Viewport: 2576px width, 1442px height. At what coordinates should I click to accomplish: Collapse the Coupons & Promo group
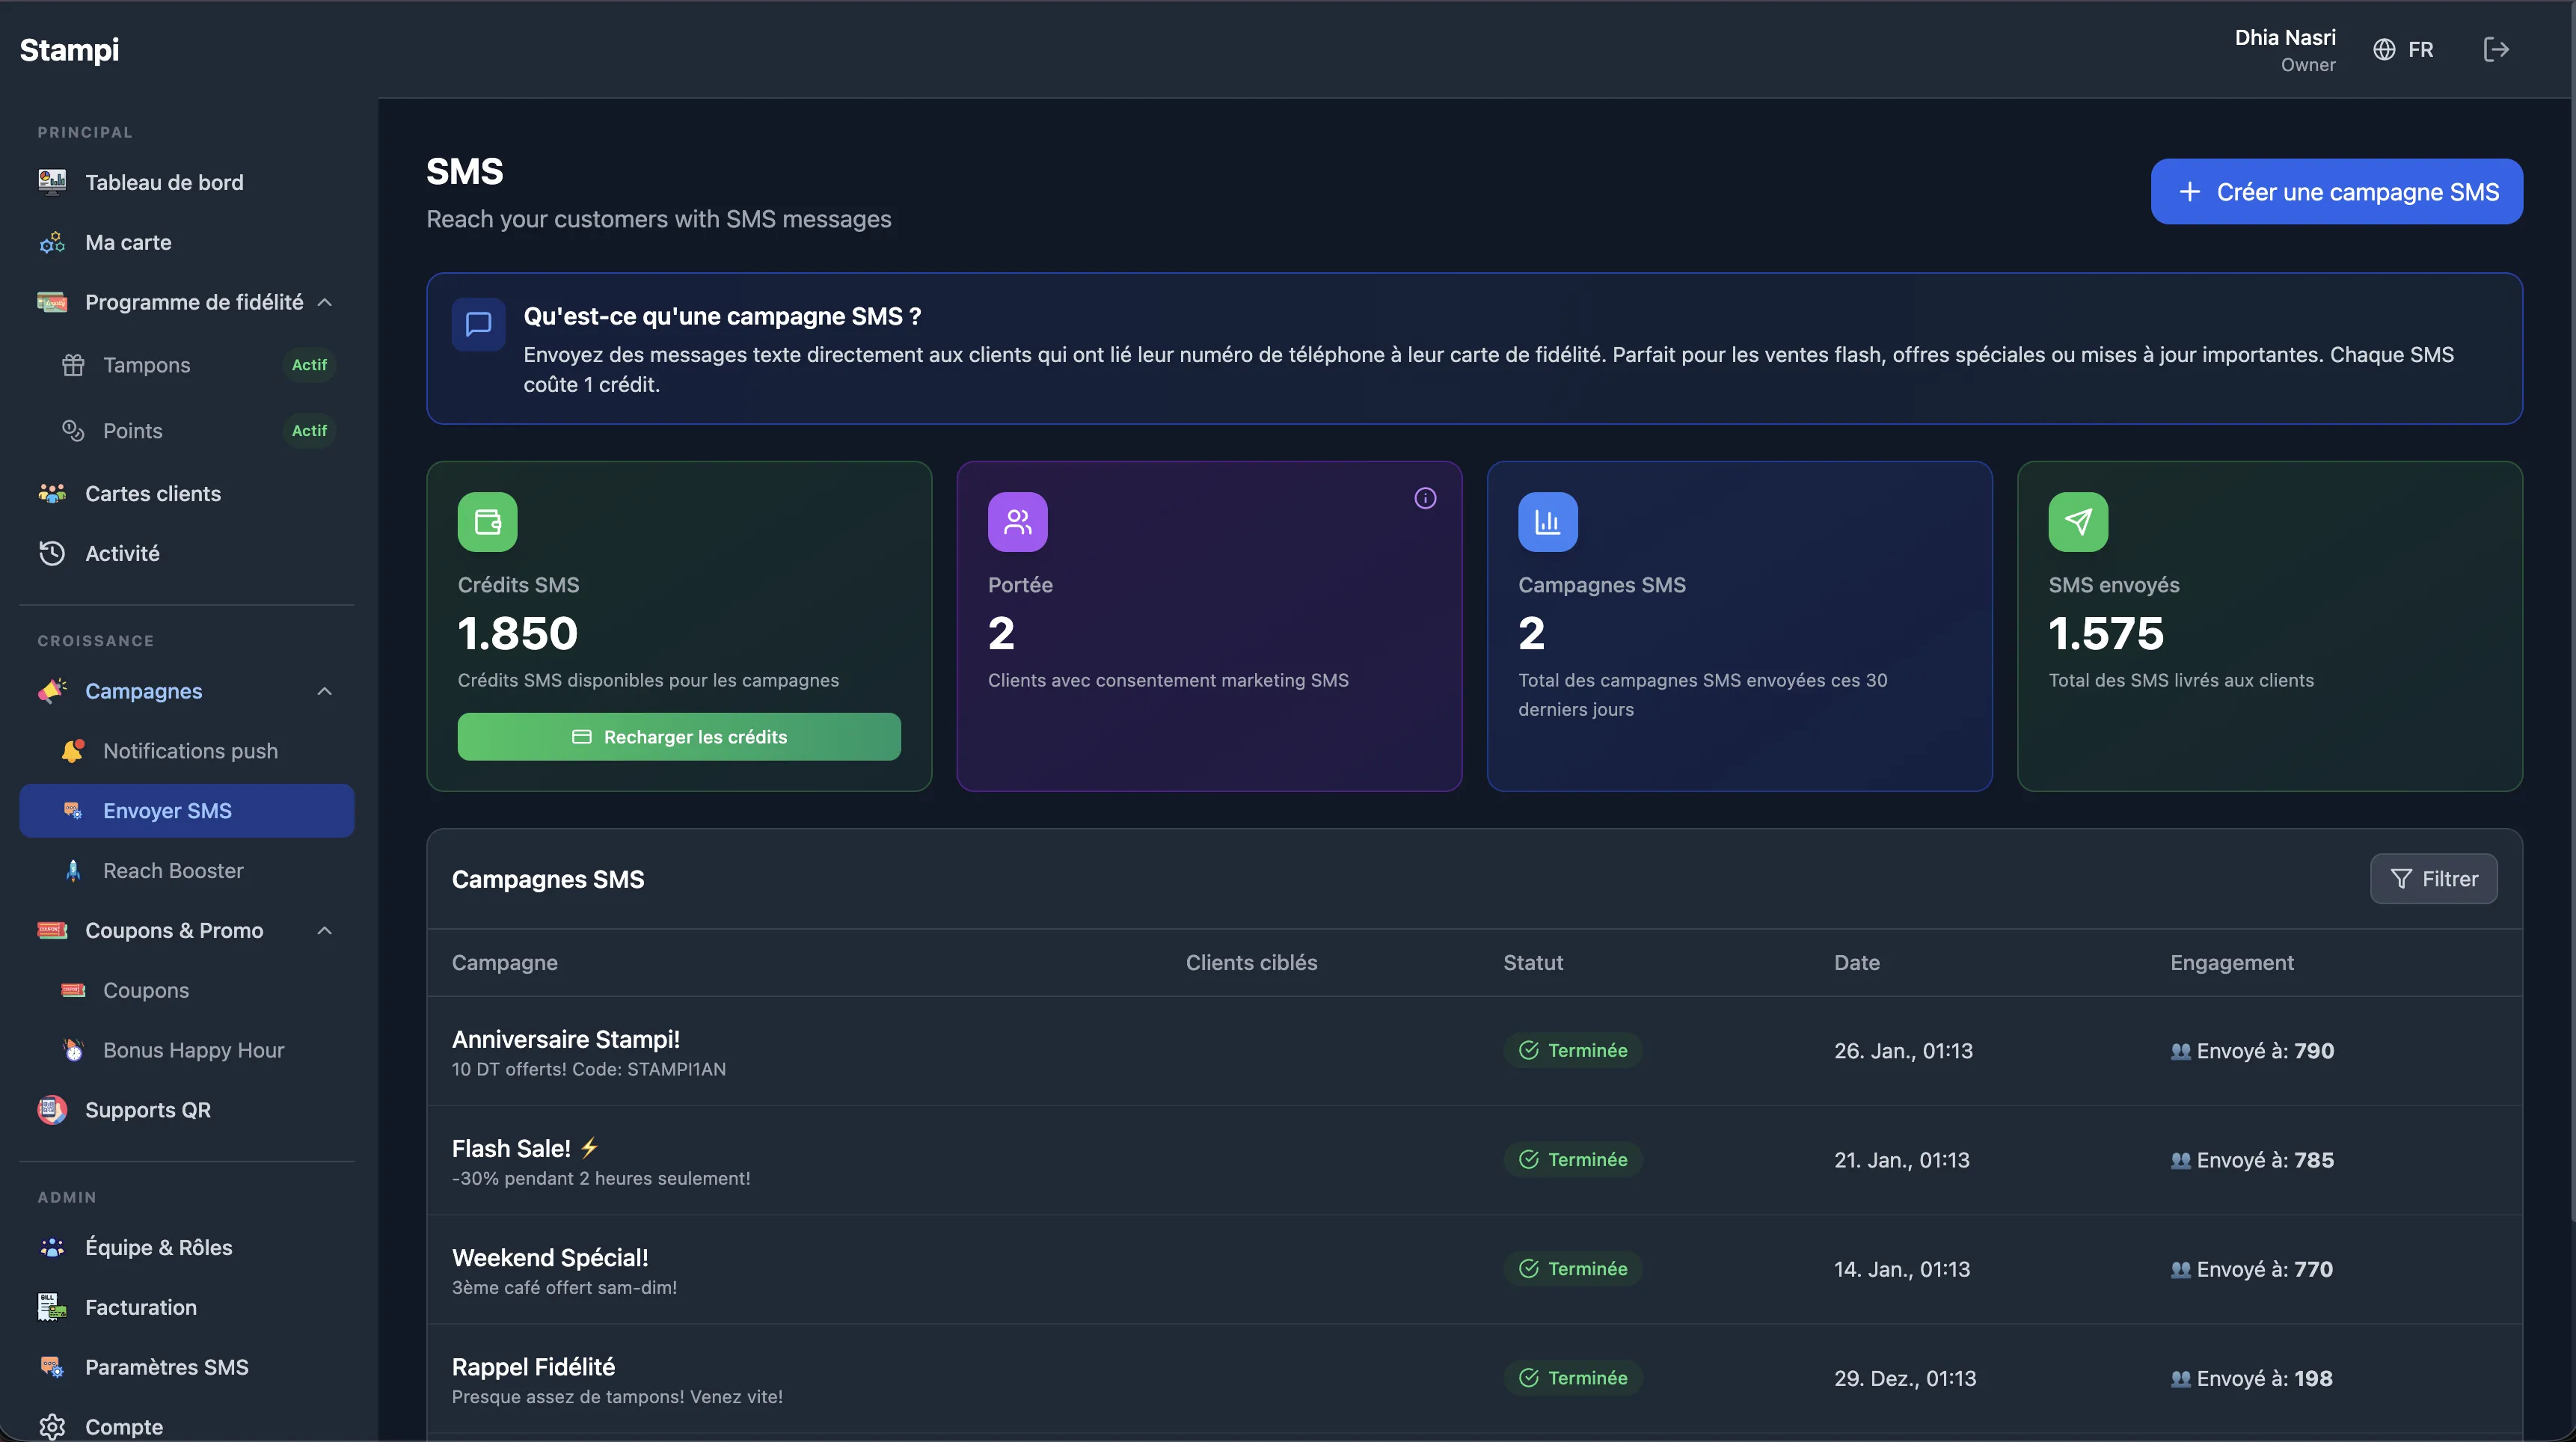click(x=324, y=930)
